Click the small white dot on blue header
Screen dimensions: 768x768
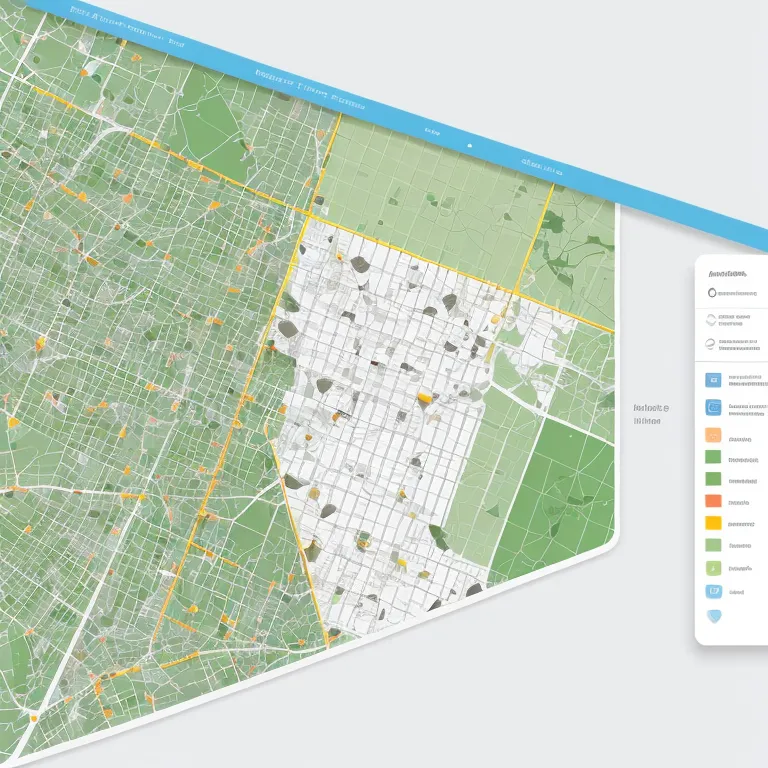[x=468, y=145]
